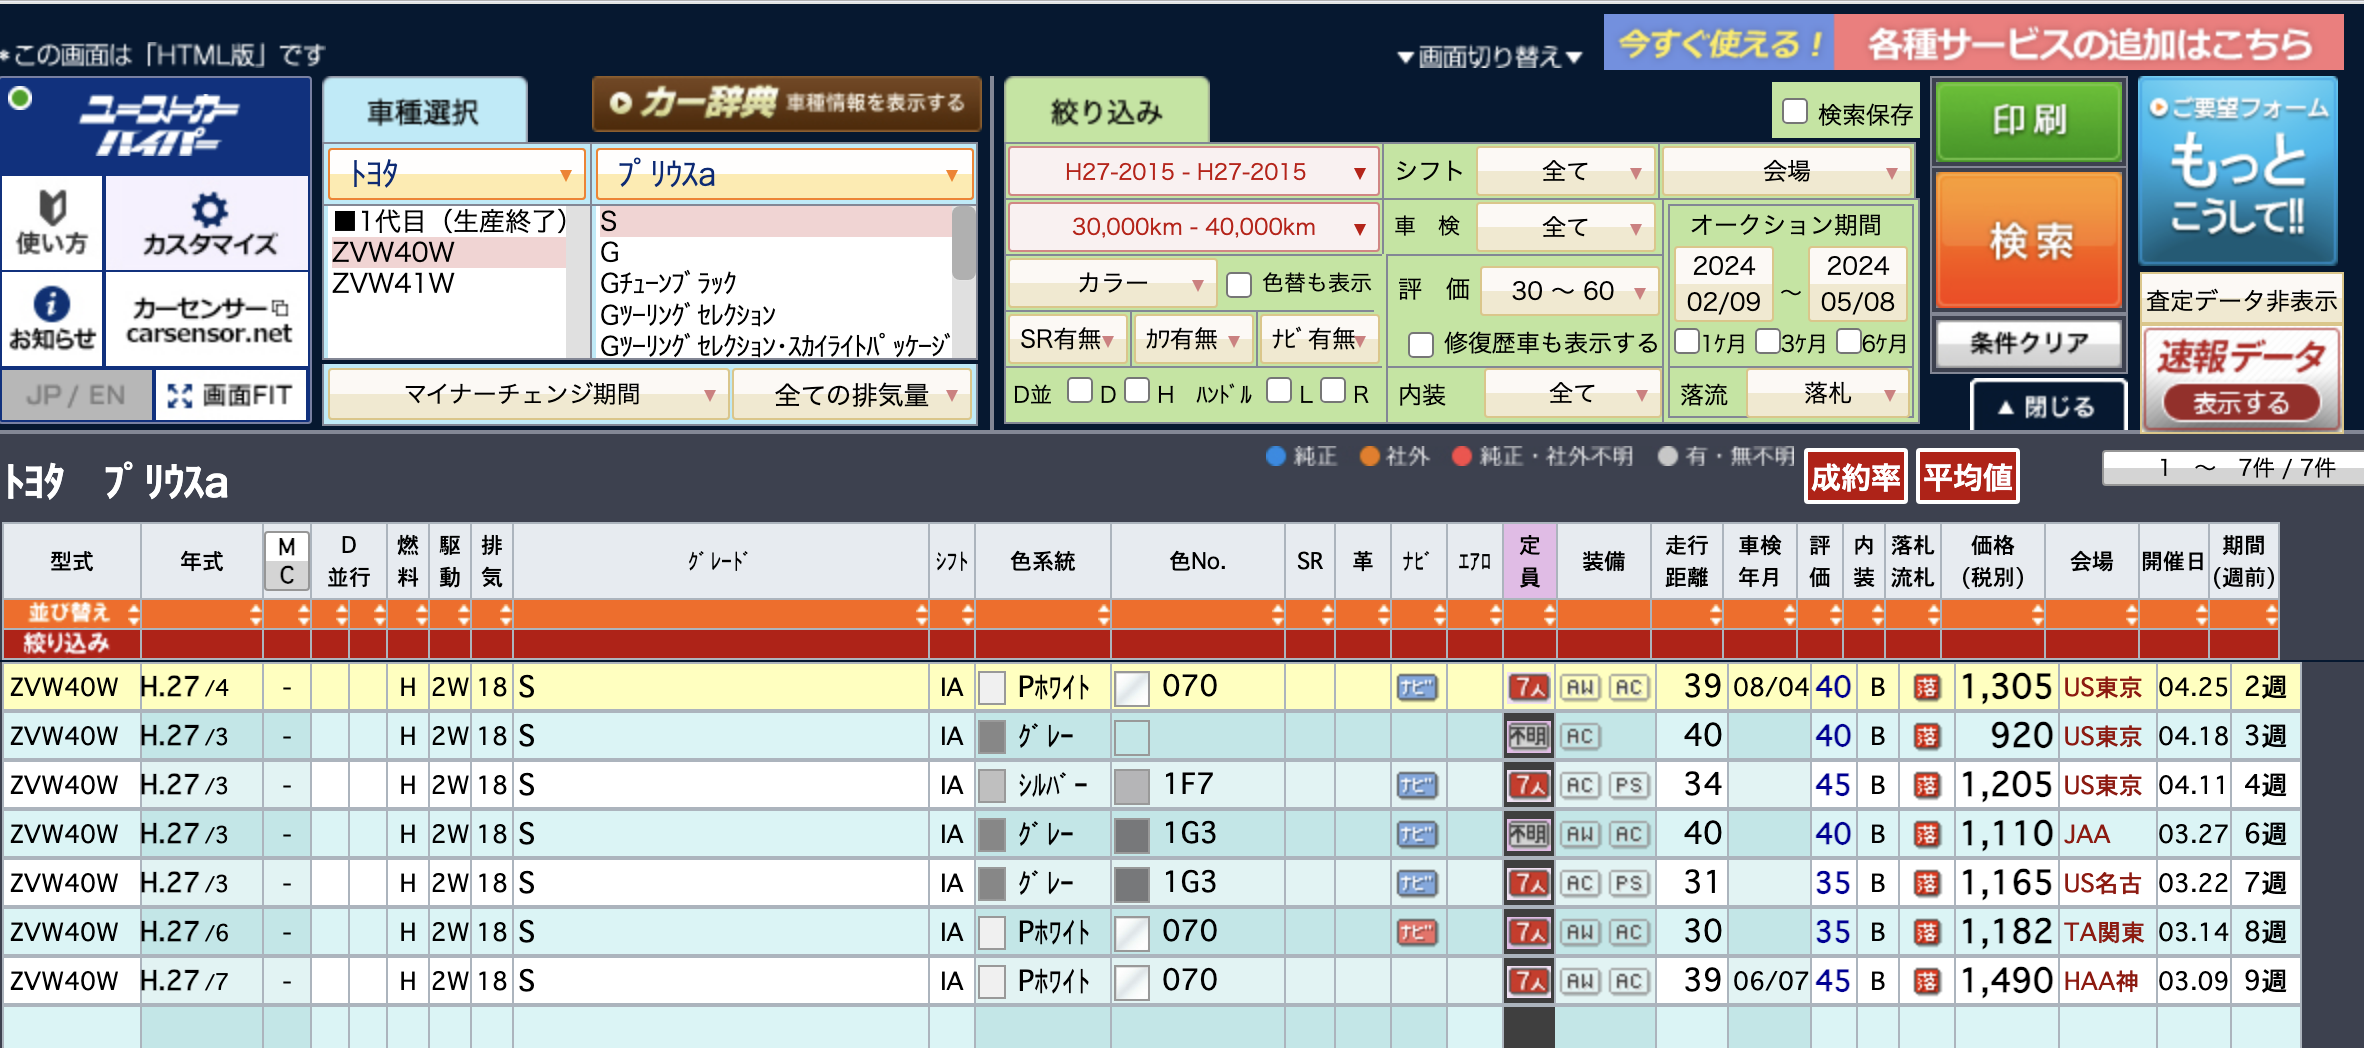Open the carsensor.net external link icon
Viewport: 2364px width, 1048px height.
[208, 318]
